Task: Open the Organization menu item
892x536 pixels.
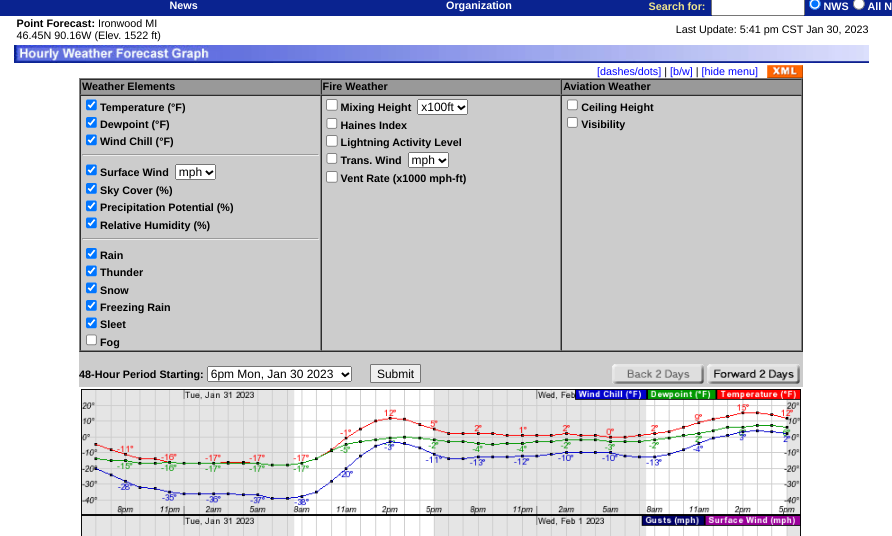Action: click(x=478, y=6)
